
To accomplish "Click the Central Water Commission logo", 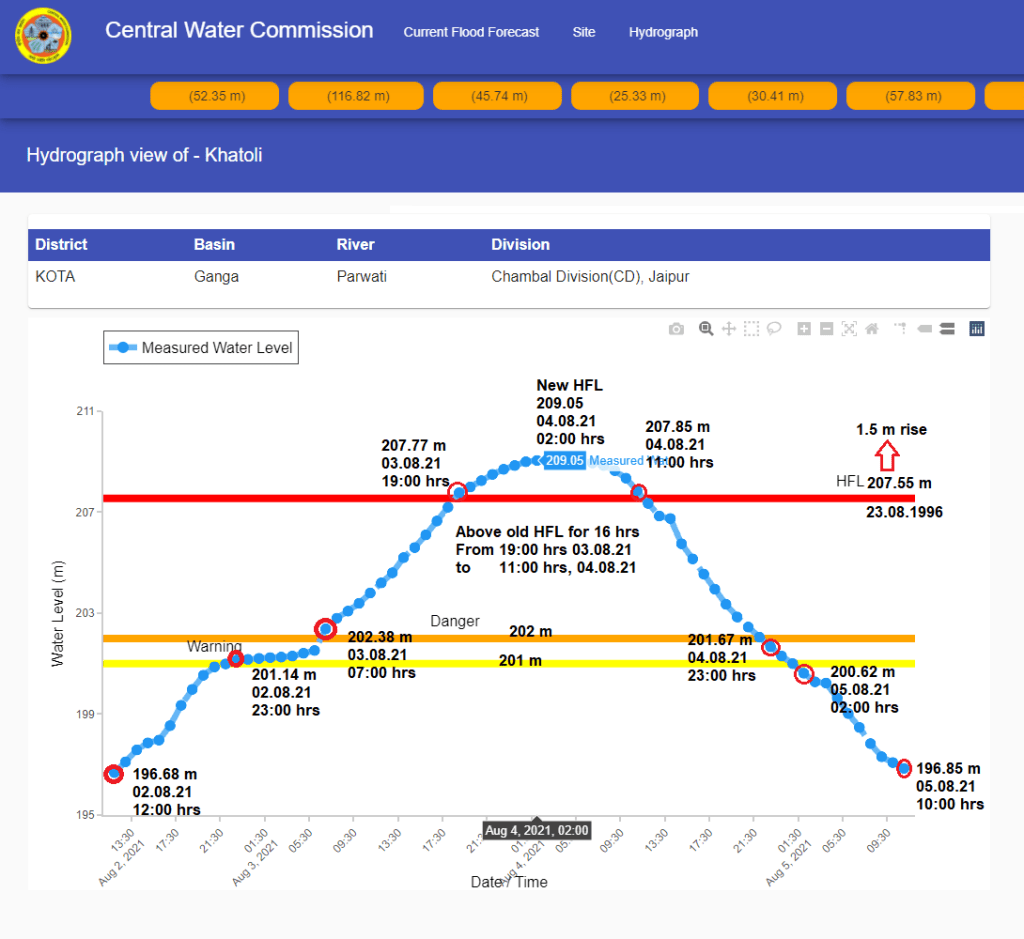I will [x=43, y=36].
